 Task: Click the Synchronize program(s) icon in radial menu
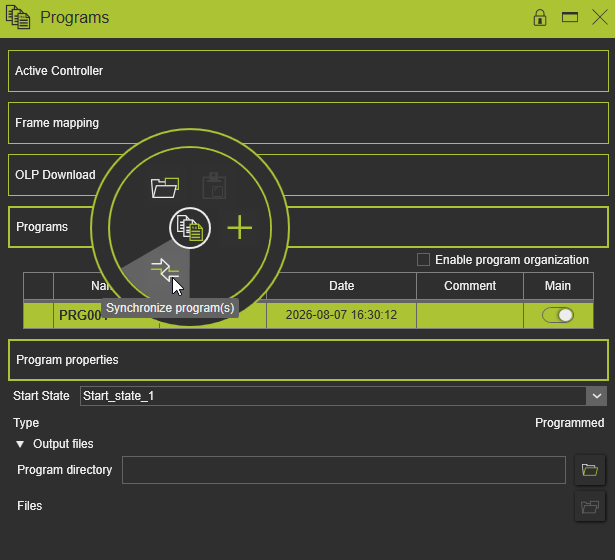(164, 270)
